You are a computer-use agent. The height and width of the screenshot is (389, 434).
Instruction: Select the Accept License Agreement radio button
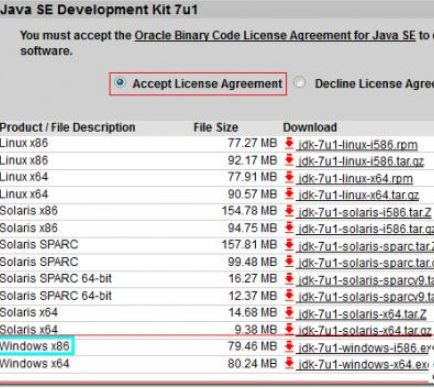coord(120,82)
